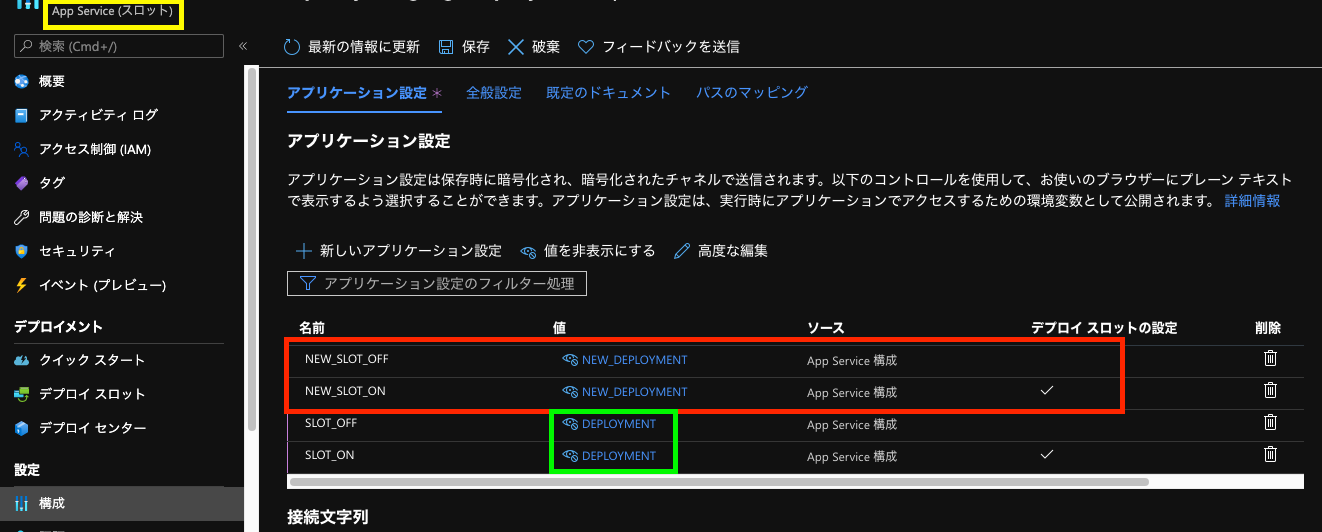1322x532 pixels.
Task: Switch to the 既定のドキュメント tab
Action: [608, 92]
